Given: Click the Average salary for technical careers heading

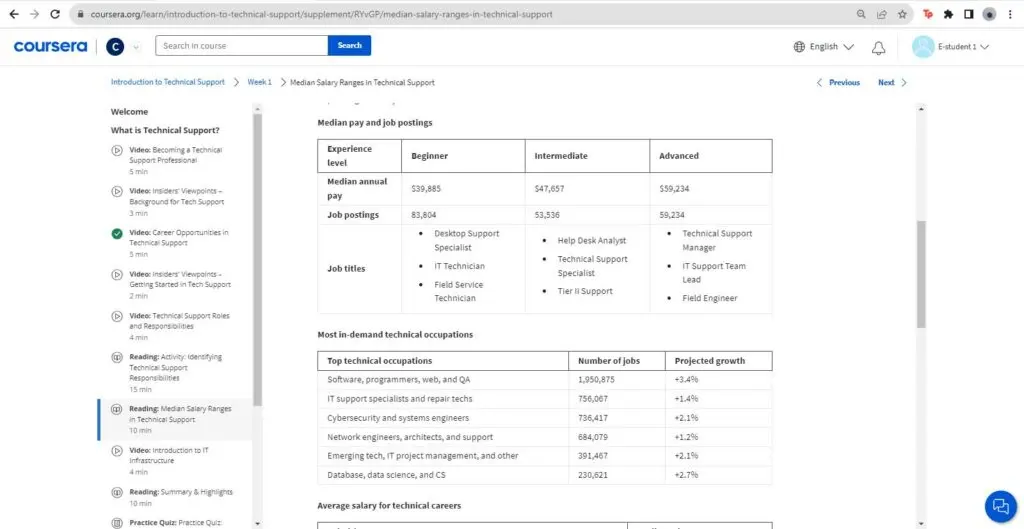Looking at the screenshot, I should click(x=389, y=505).
